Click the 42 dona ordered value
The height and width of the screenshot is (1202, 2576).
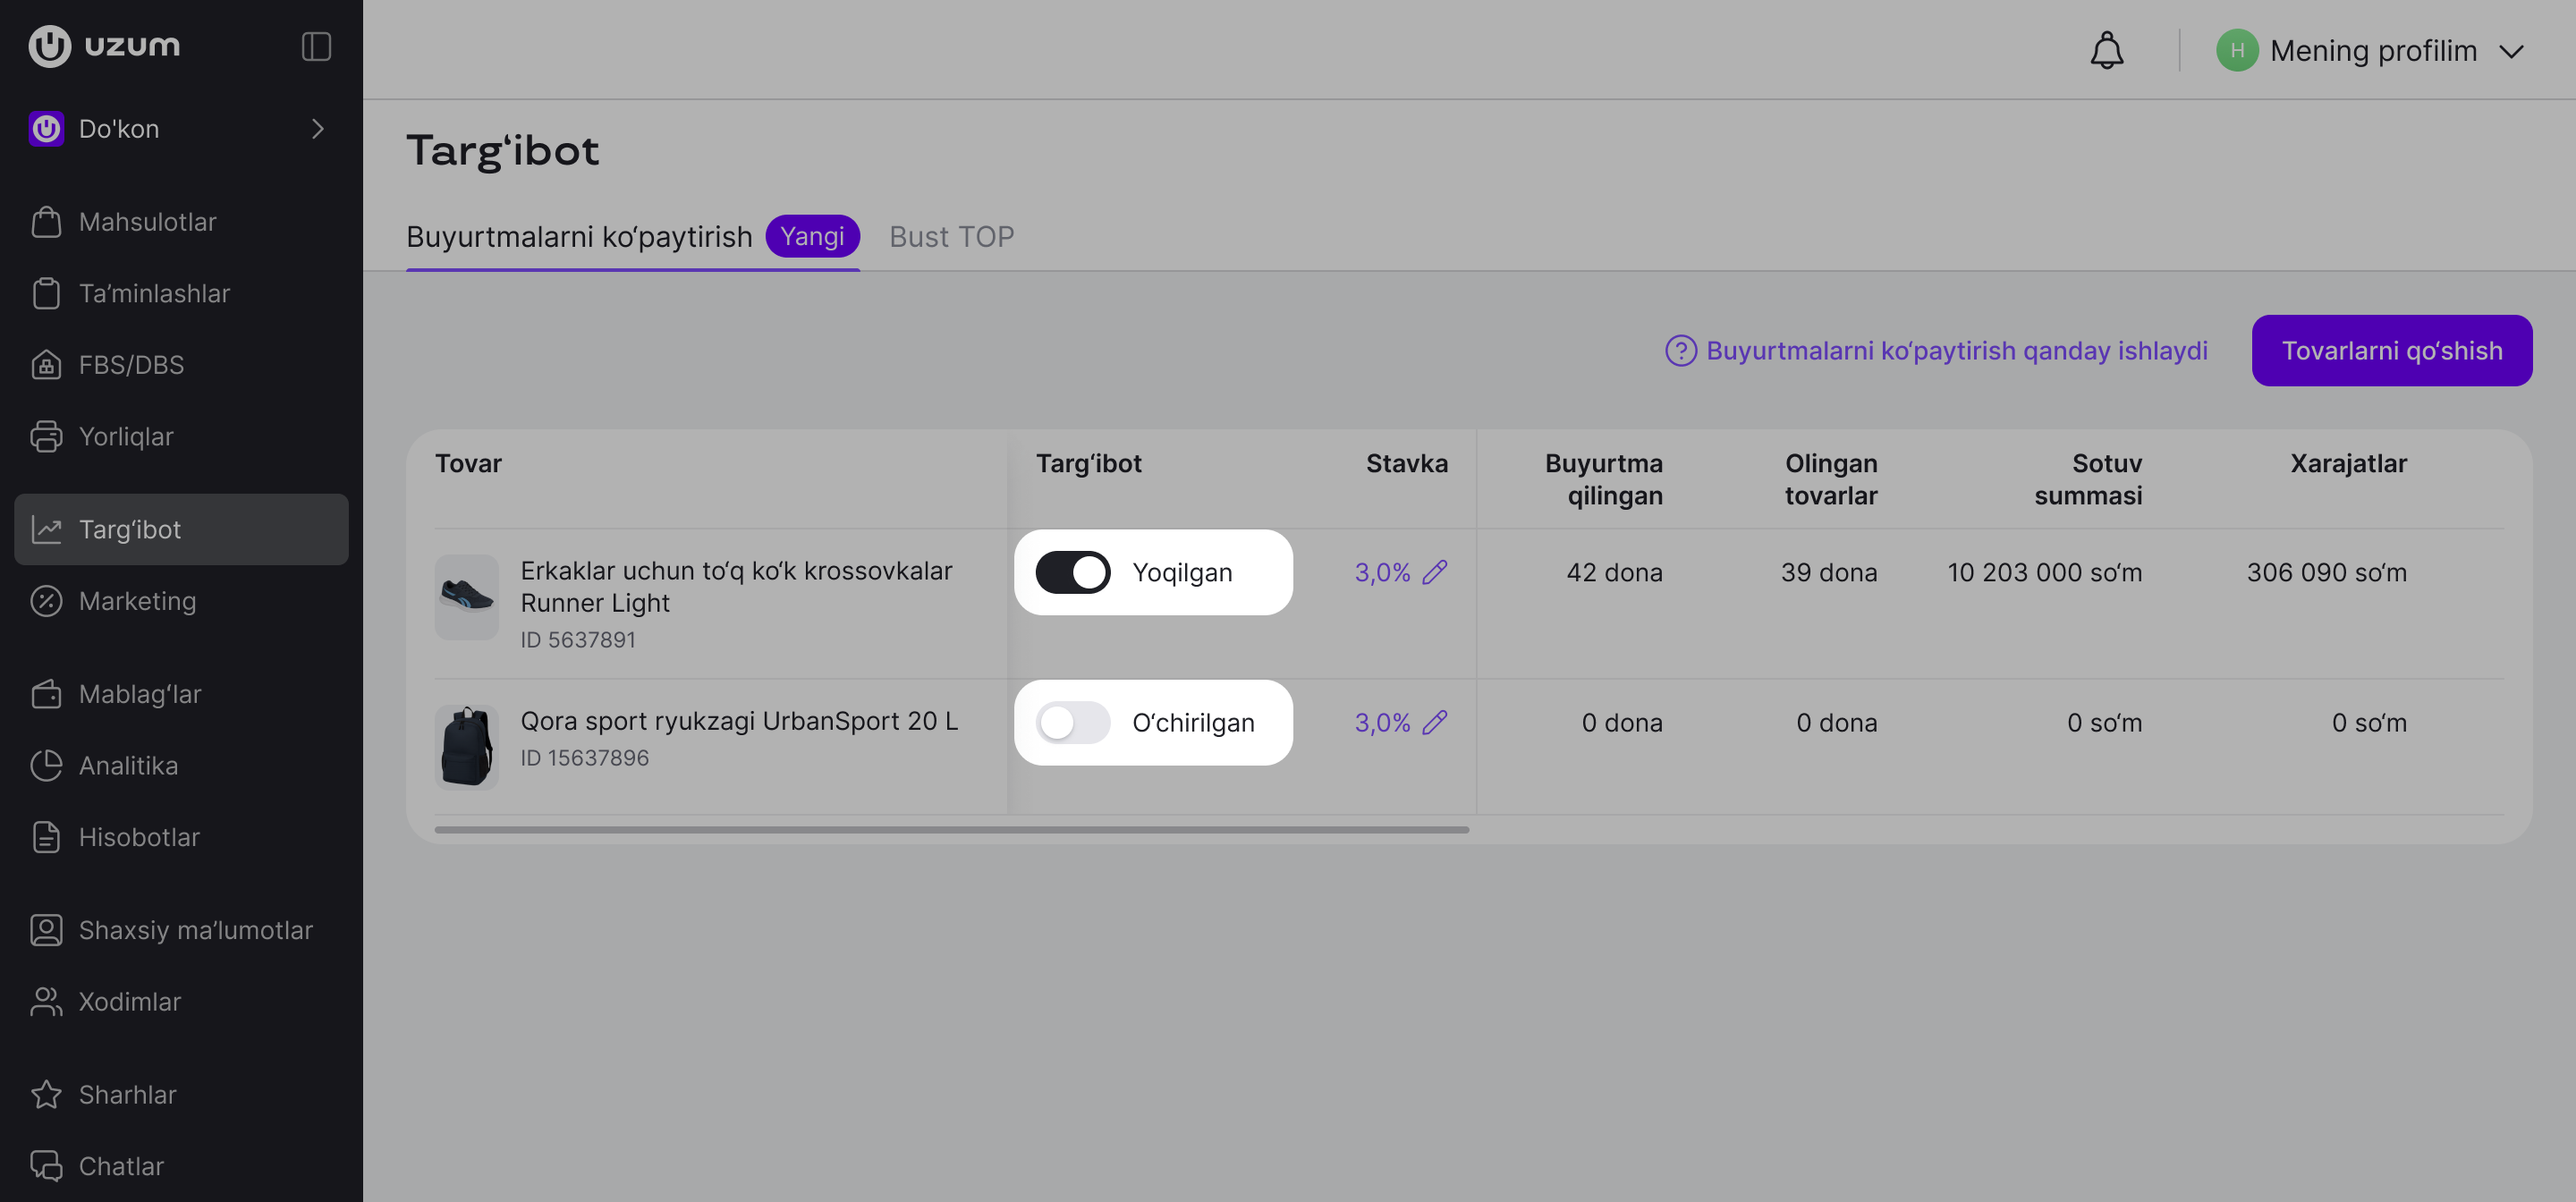tap(1614, 572)
